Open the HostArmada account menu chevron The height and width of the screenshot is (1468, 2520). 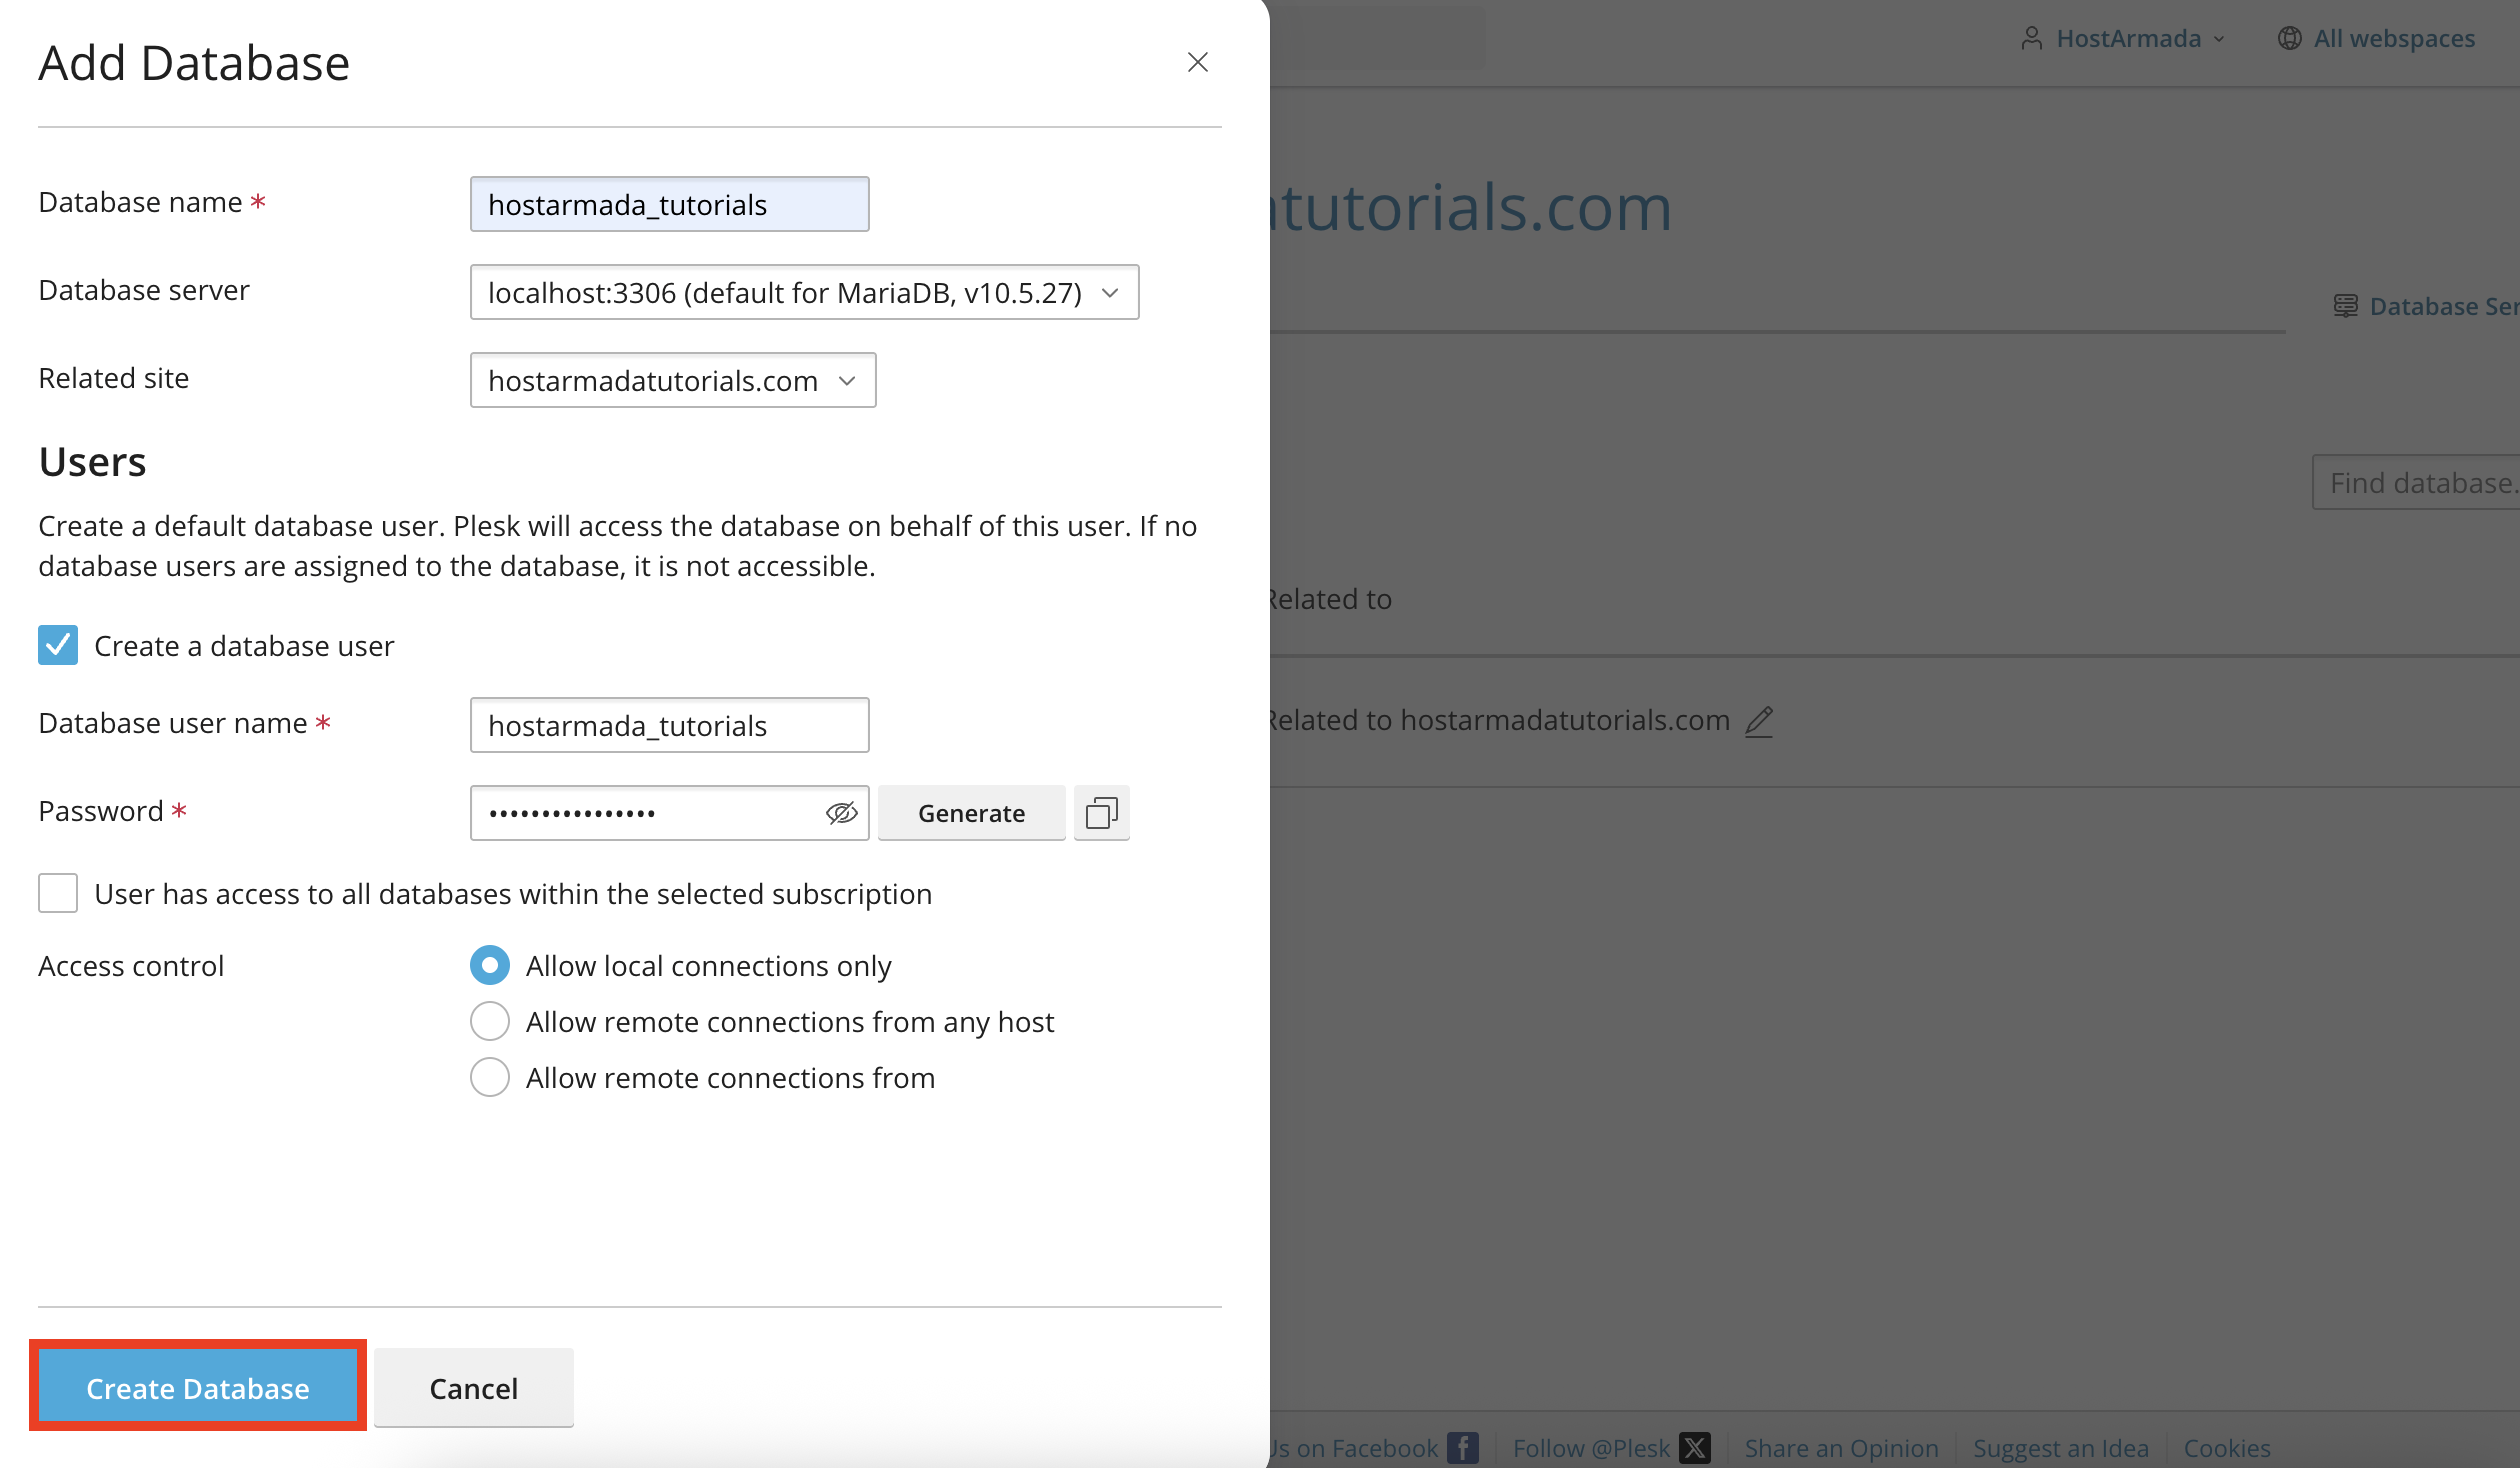click(x=2218, y=39)
